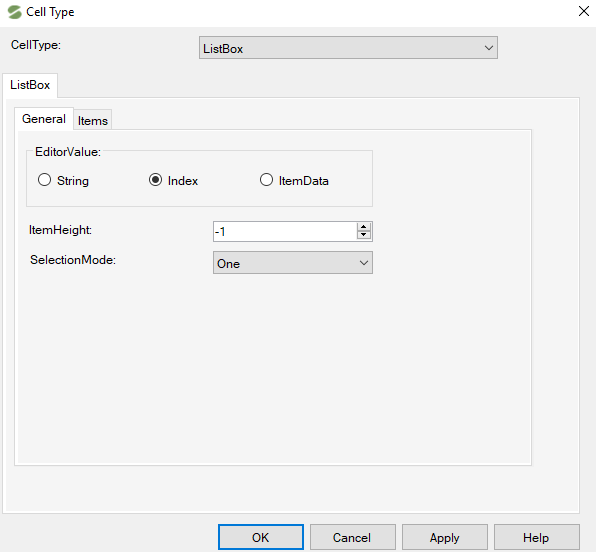The height and width of the screenshot is (552, 596).
Task: Open the CellType ListBox dropdown
Action: (x=348, y=48)
